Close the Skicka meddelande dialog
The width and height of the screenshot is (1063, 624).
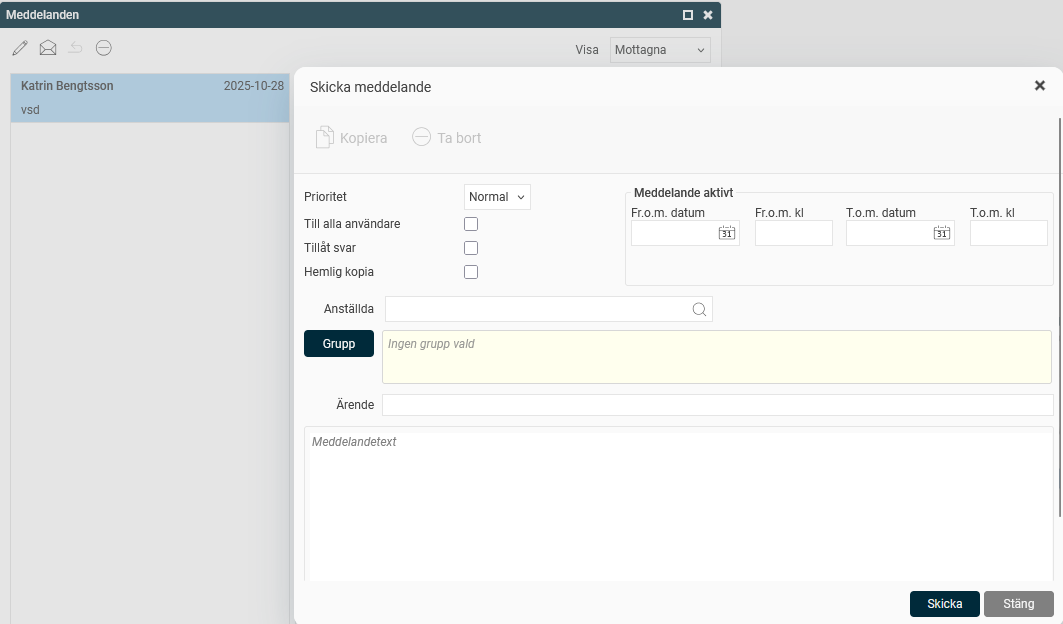point(1040,86)
